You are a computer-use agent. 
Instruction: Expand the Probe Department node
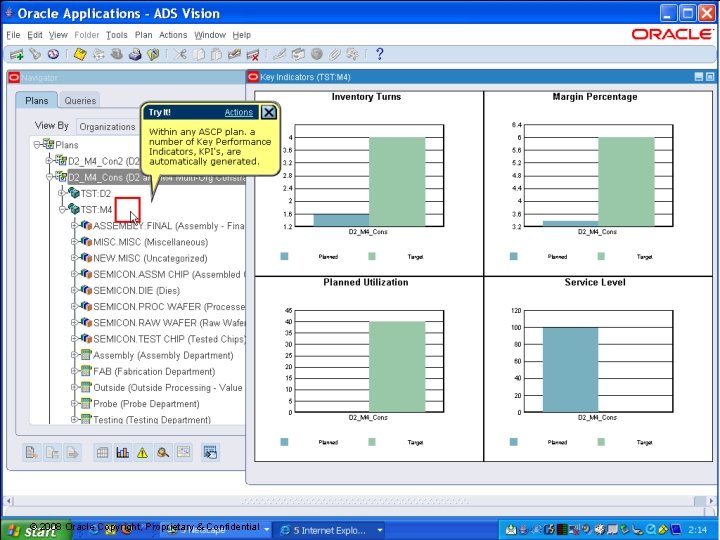pos(74,404)
